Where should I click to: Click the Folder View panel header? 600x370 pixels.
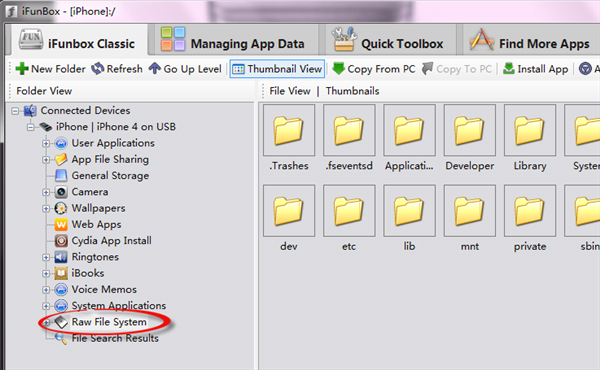tap(44, 91)
